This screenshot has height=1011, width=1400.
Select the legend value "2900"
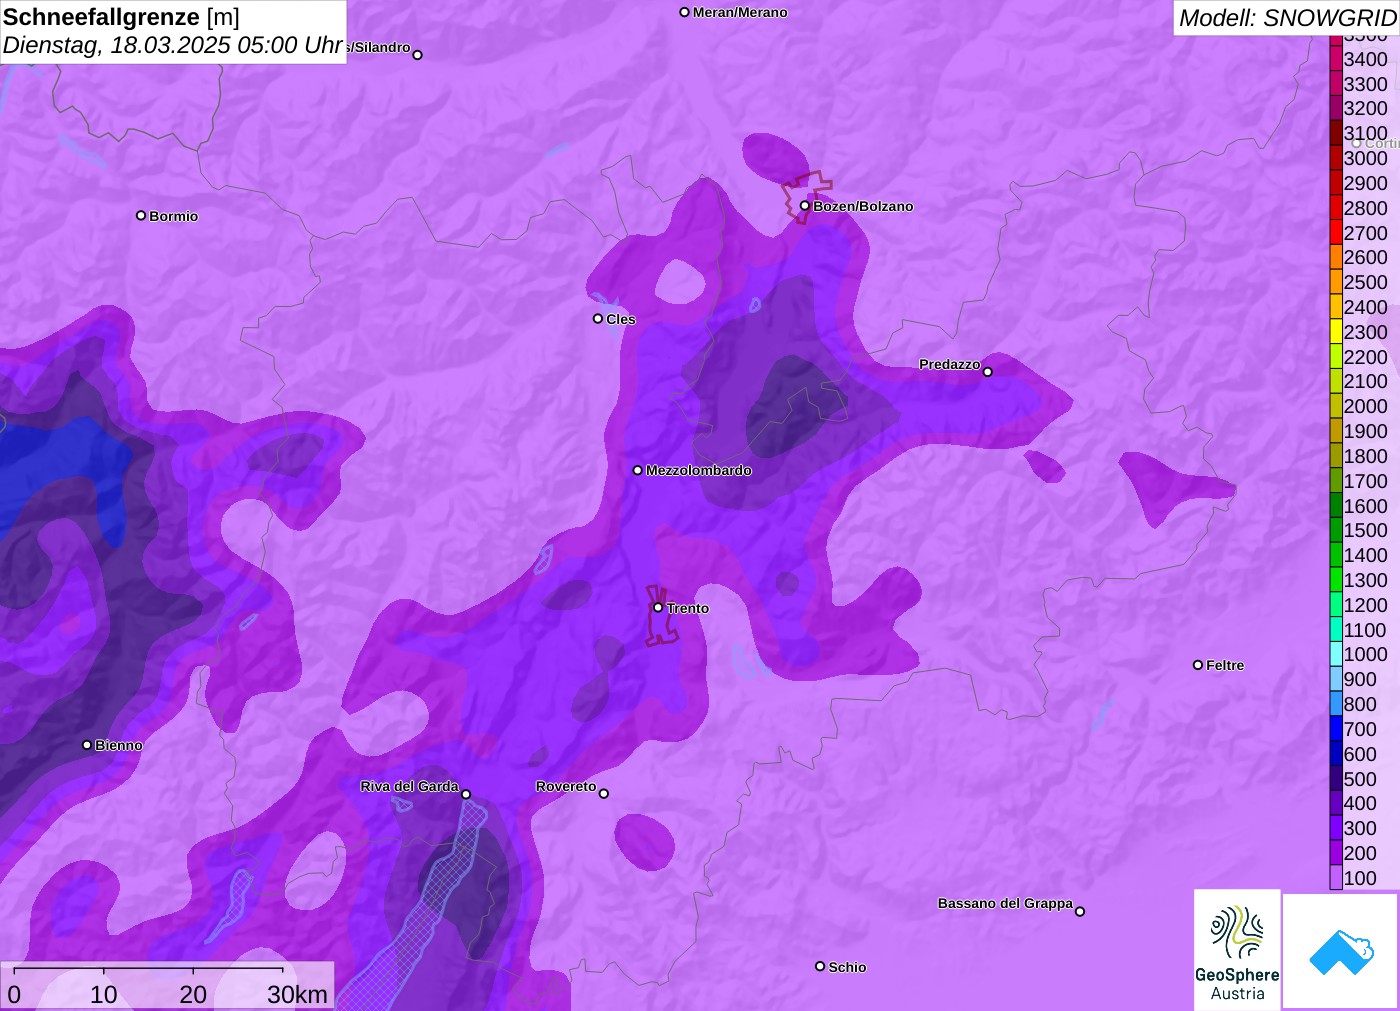(x=1366, y=183)
